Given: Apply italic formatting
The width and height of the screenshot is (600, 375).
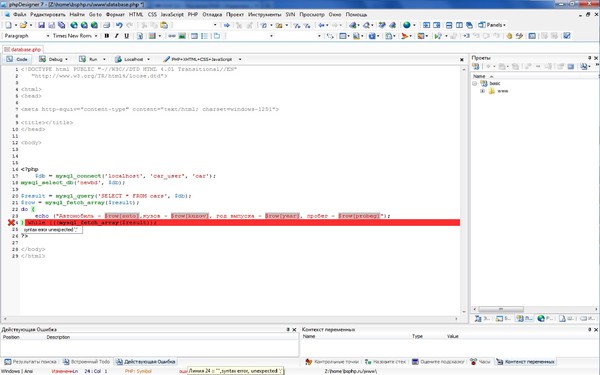Looking at the screenshot, I should (x=116, y=36).
